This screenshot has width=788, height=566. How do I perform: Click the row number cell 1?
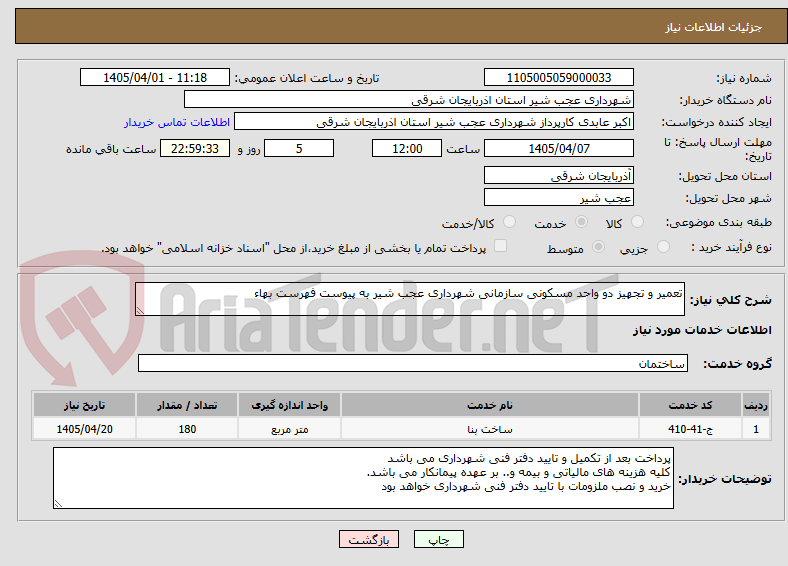click(x=756, y=429)
